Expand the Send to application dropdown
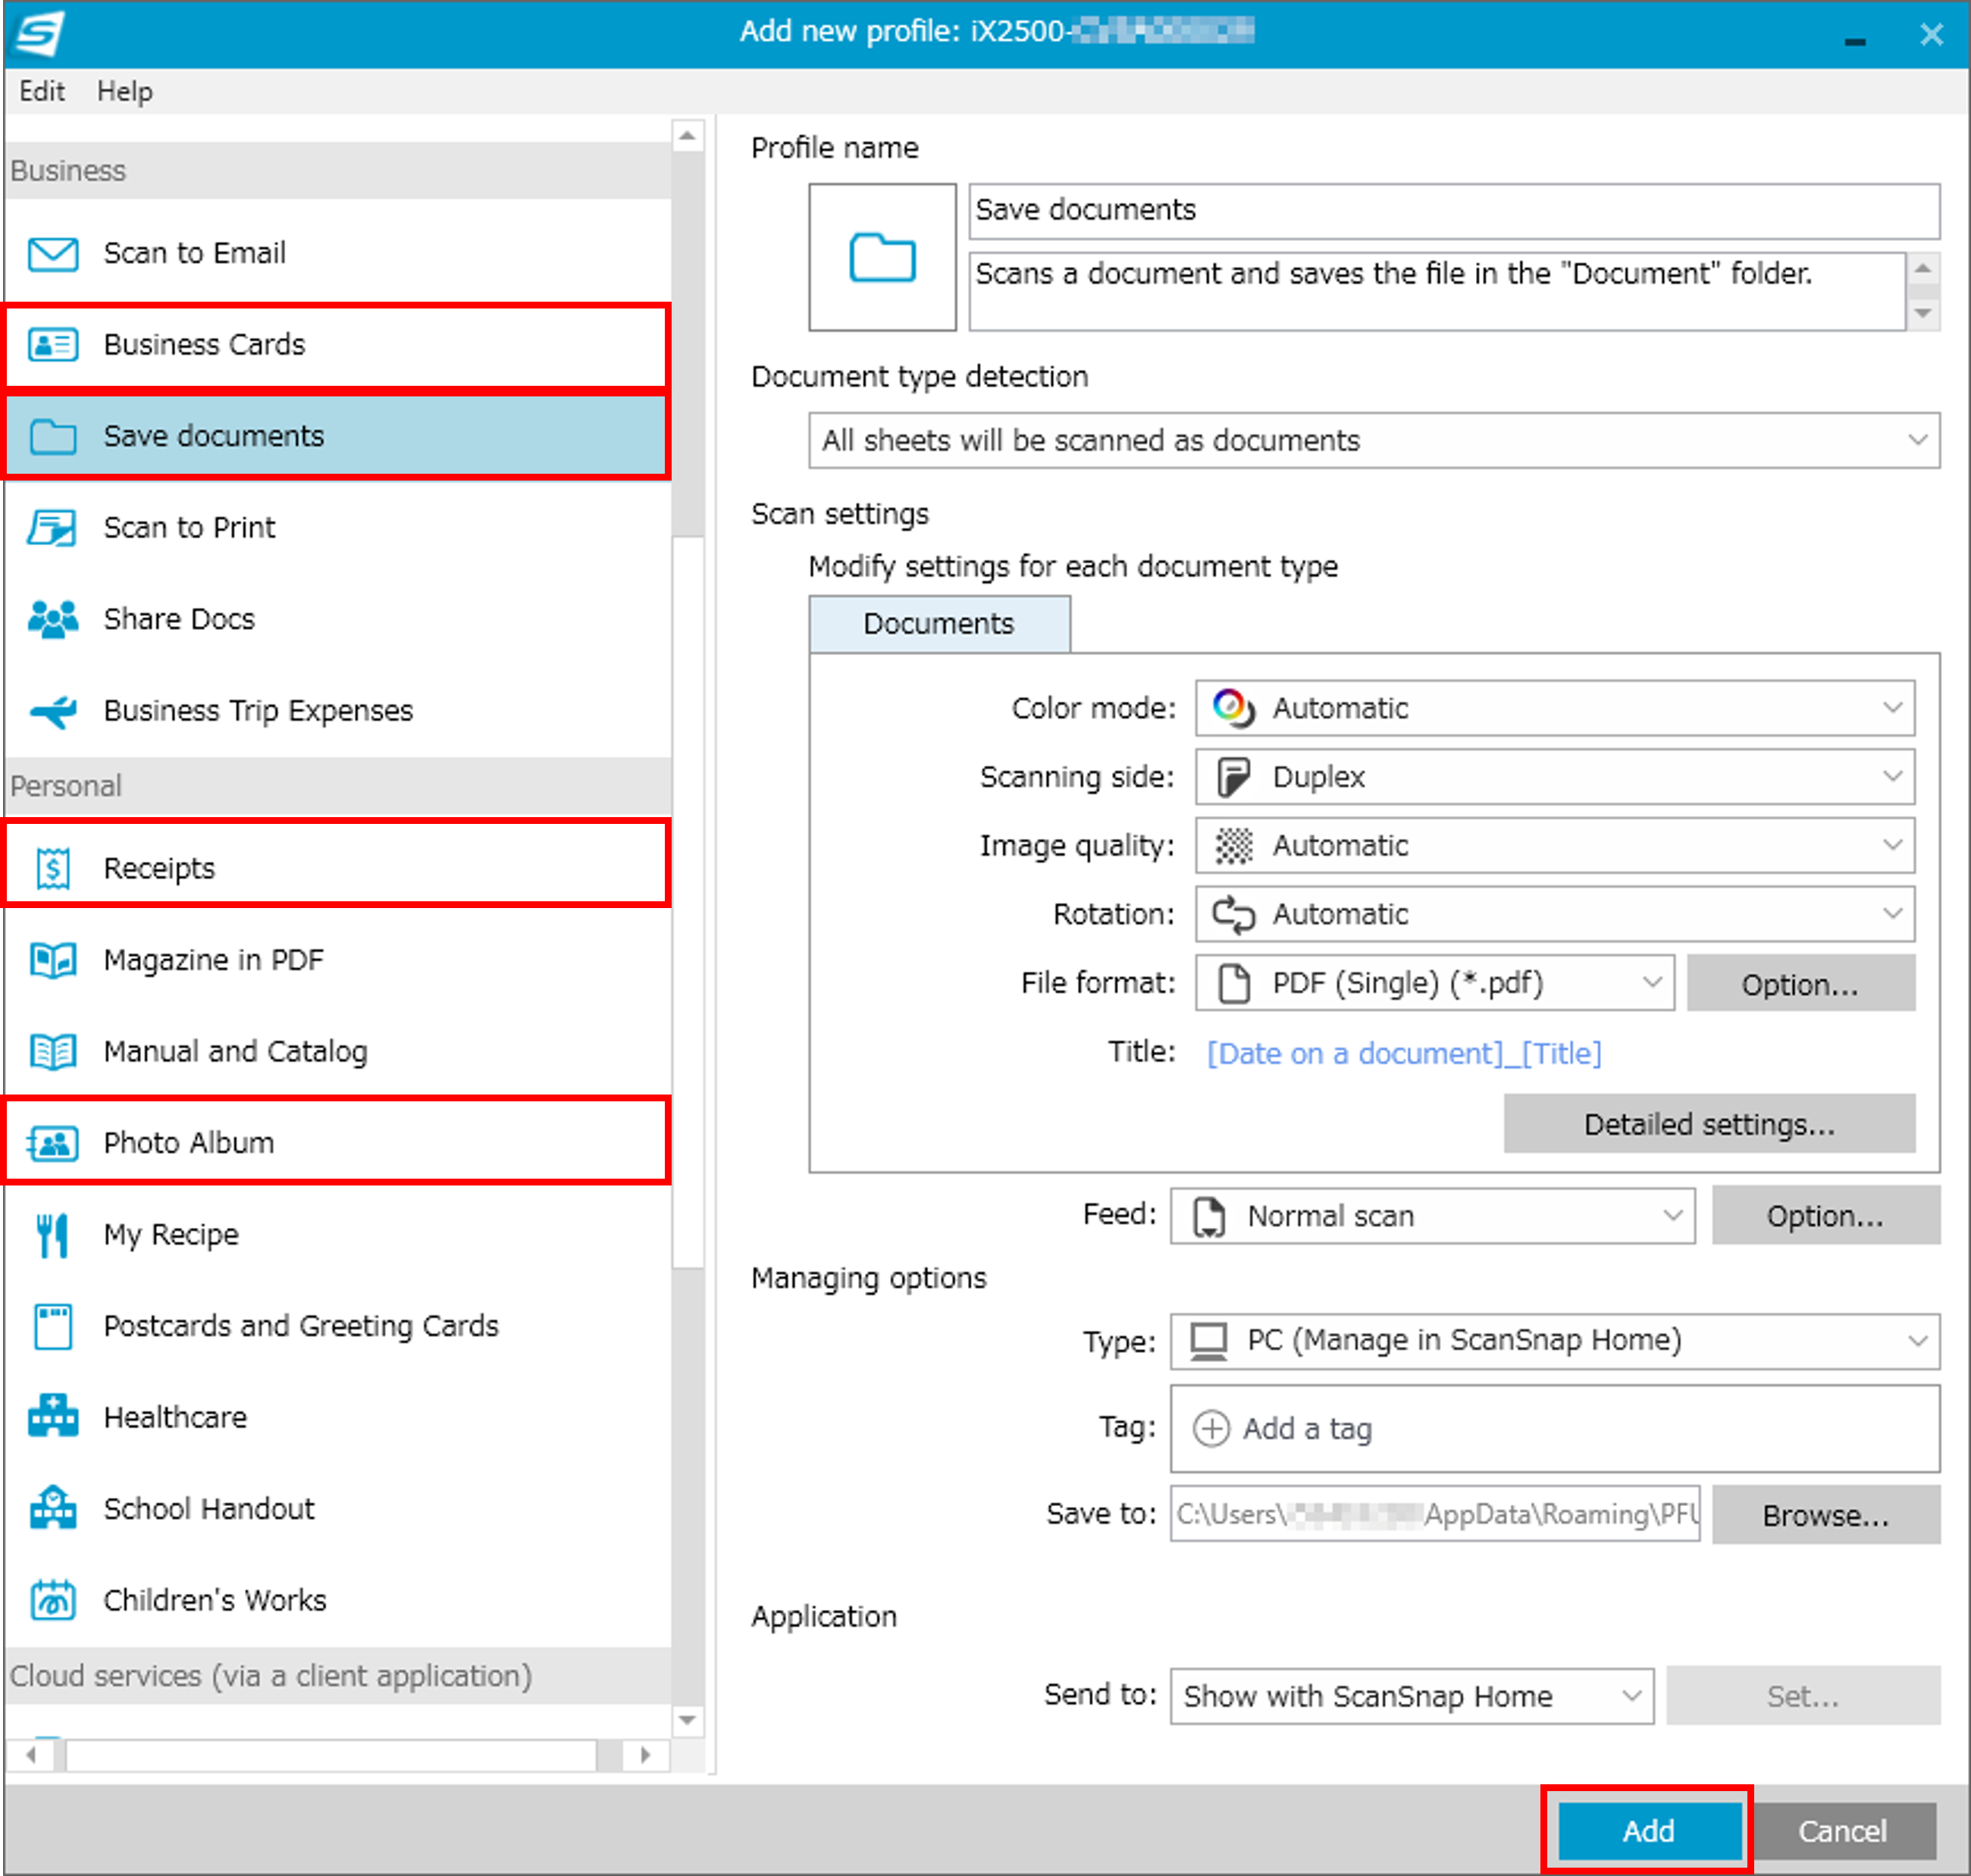This screenshot has width=1971, height=1876. [x=1412, y=1697]
